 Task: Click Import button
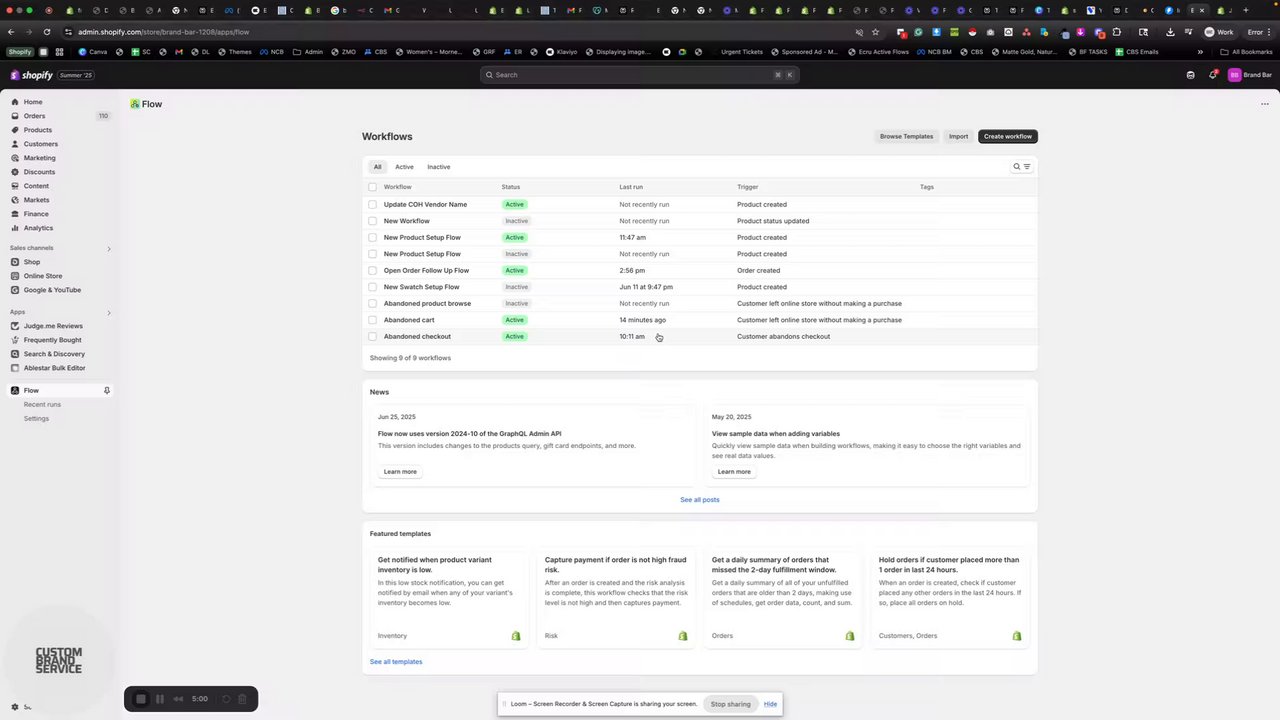click(958, 136)
